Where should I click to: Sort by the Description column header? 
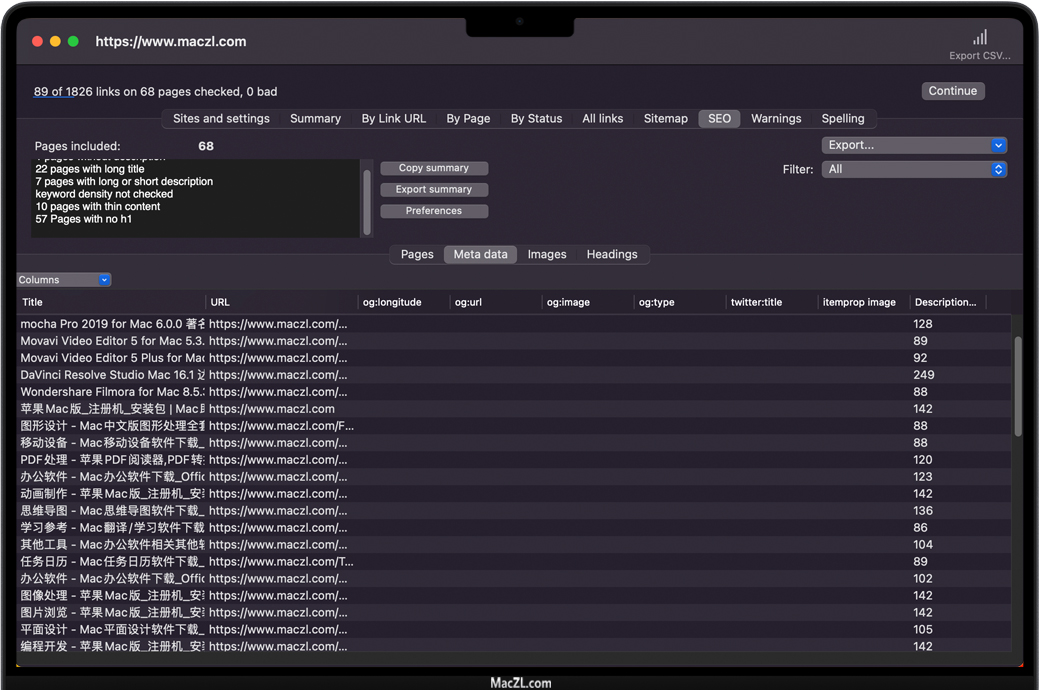click(x=946, y=302)
